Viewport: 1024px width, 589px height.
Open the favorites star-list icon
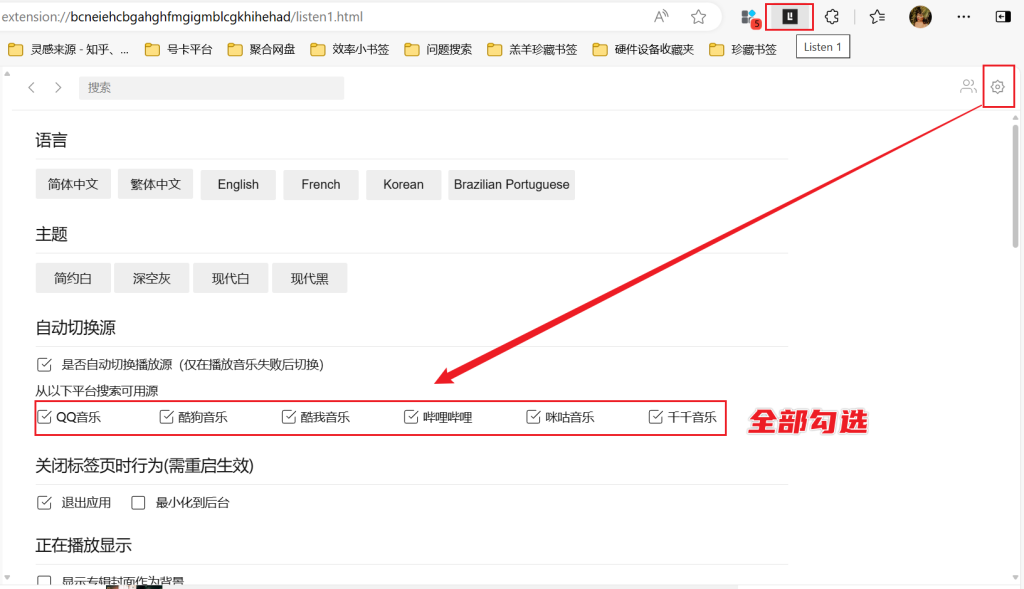(x=877, y=16)
